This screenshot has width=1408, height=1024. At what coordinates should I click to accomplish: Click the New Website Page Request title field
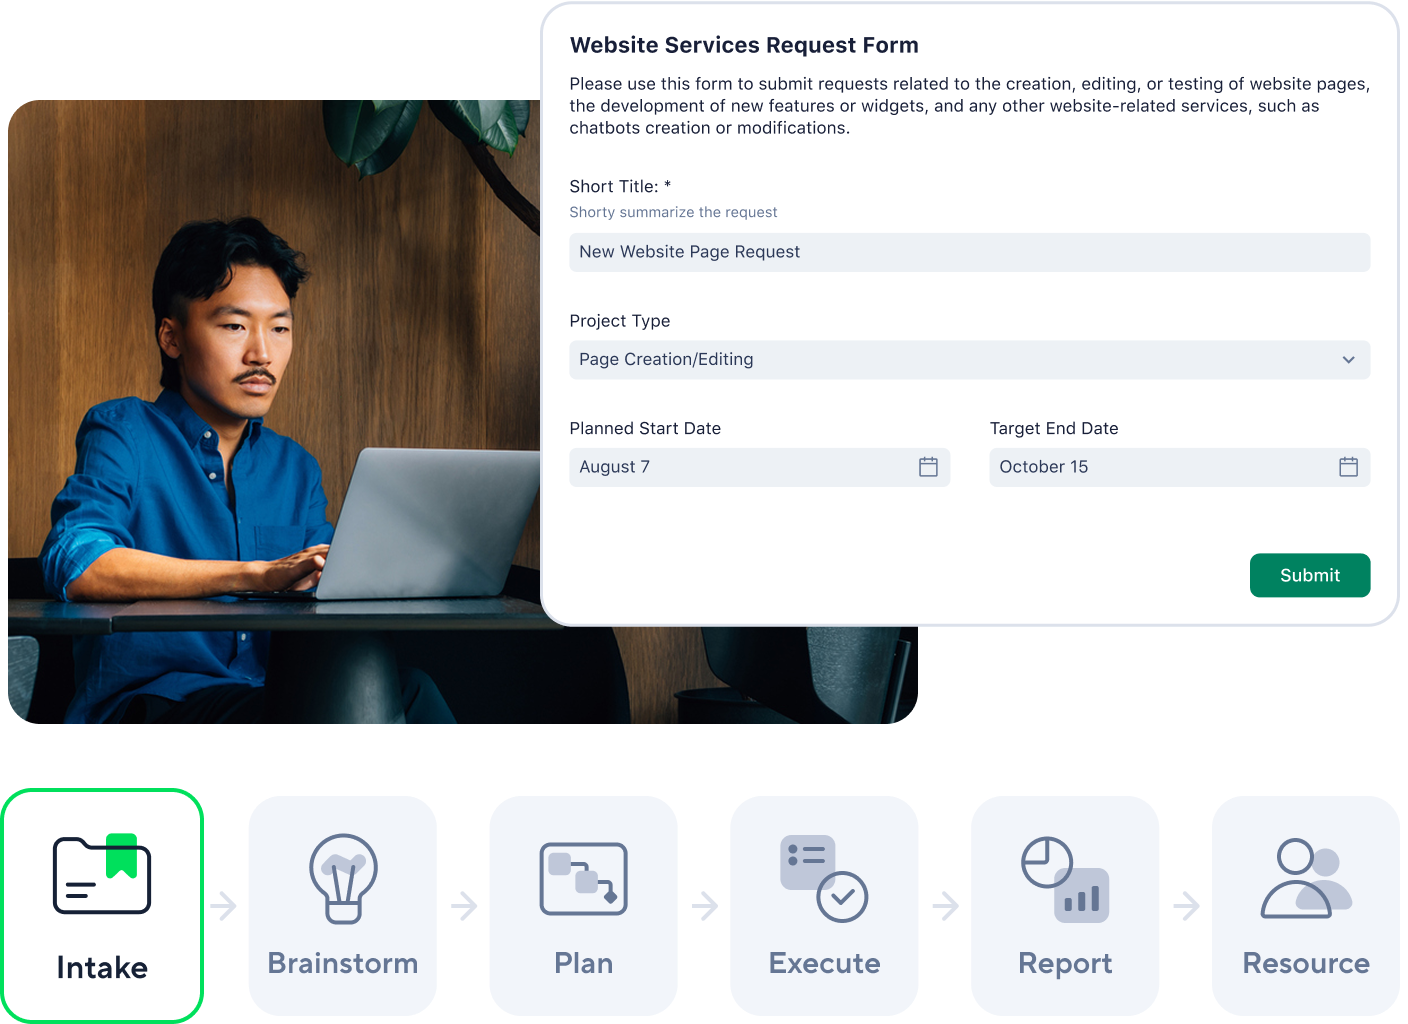970,252
